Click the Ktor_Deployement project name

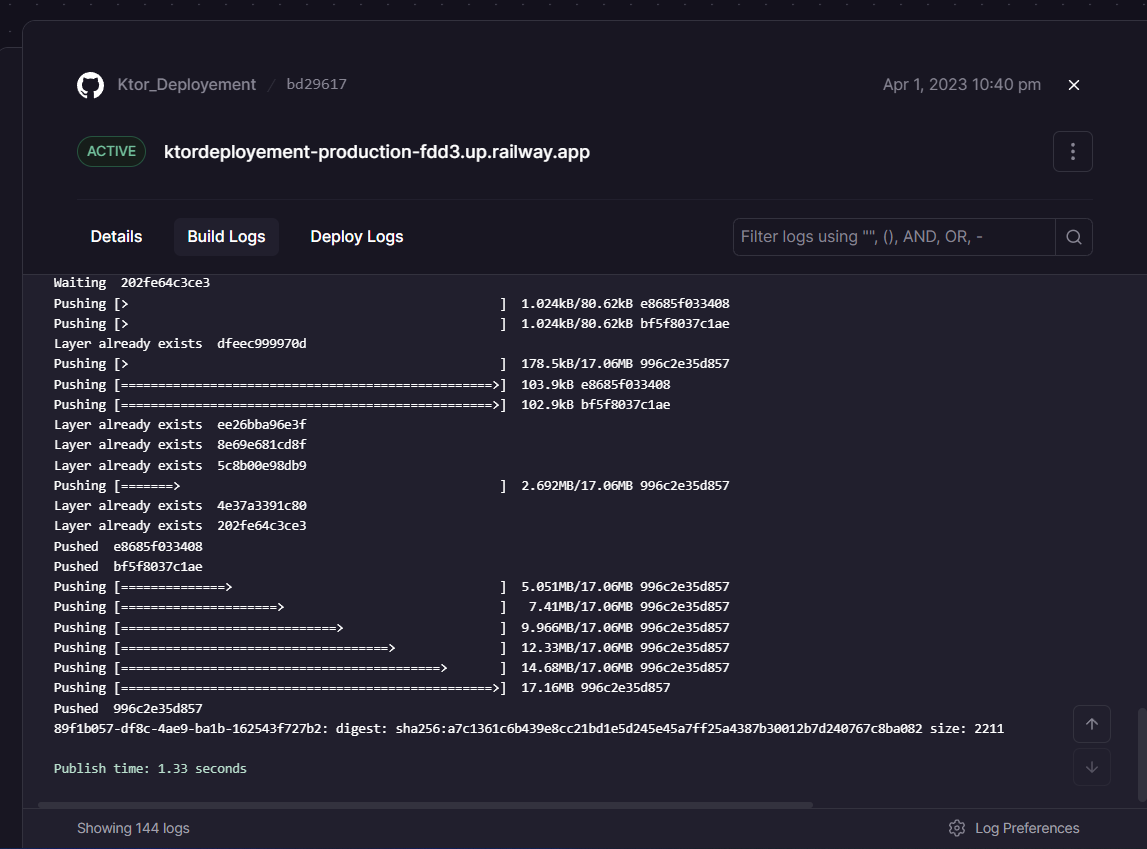186,85
